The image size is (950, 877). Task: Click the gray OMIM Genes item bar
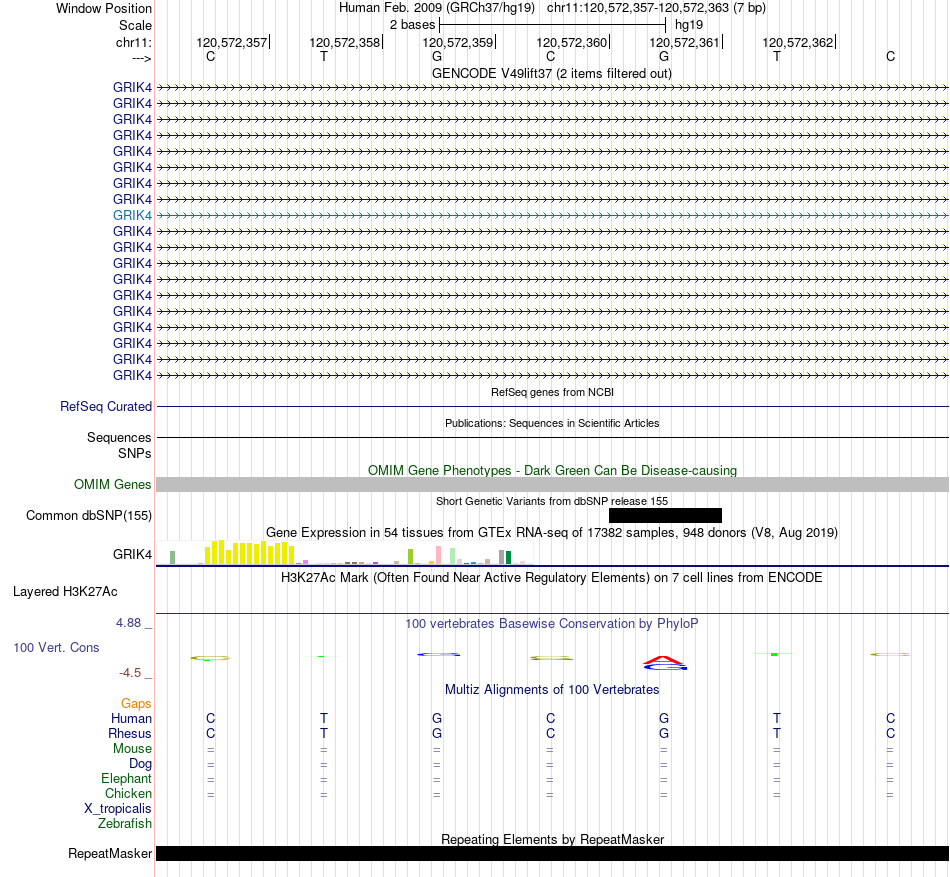click(x=553, y=485)
